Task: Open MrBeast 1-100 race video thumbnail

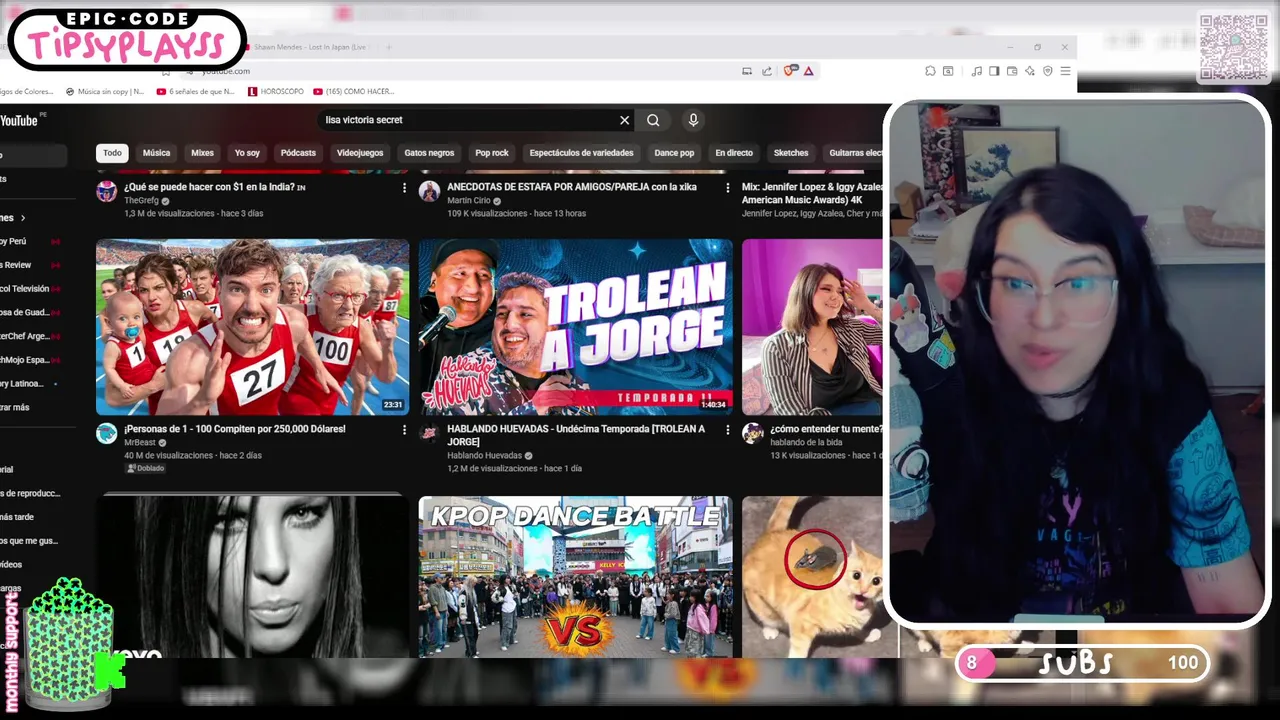Action: coord(252,327)
